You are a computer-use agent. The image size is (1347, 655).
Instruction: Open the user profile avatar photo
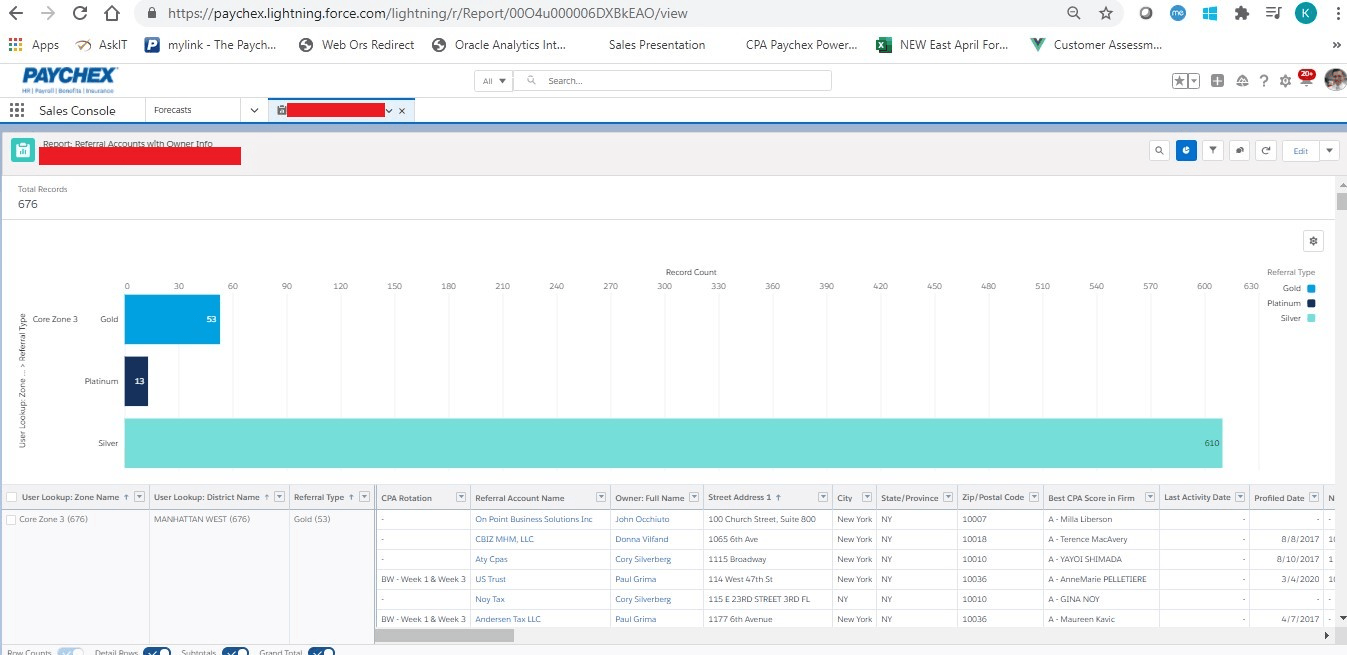pyautogui.click(x=1335, y=80)
